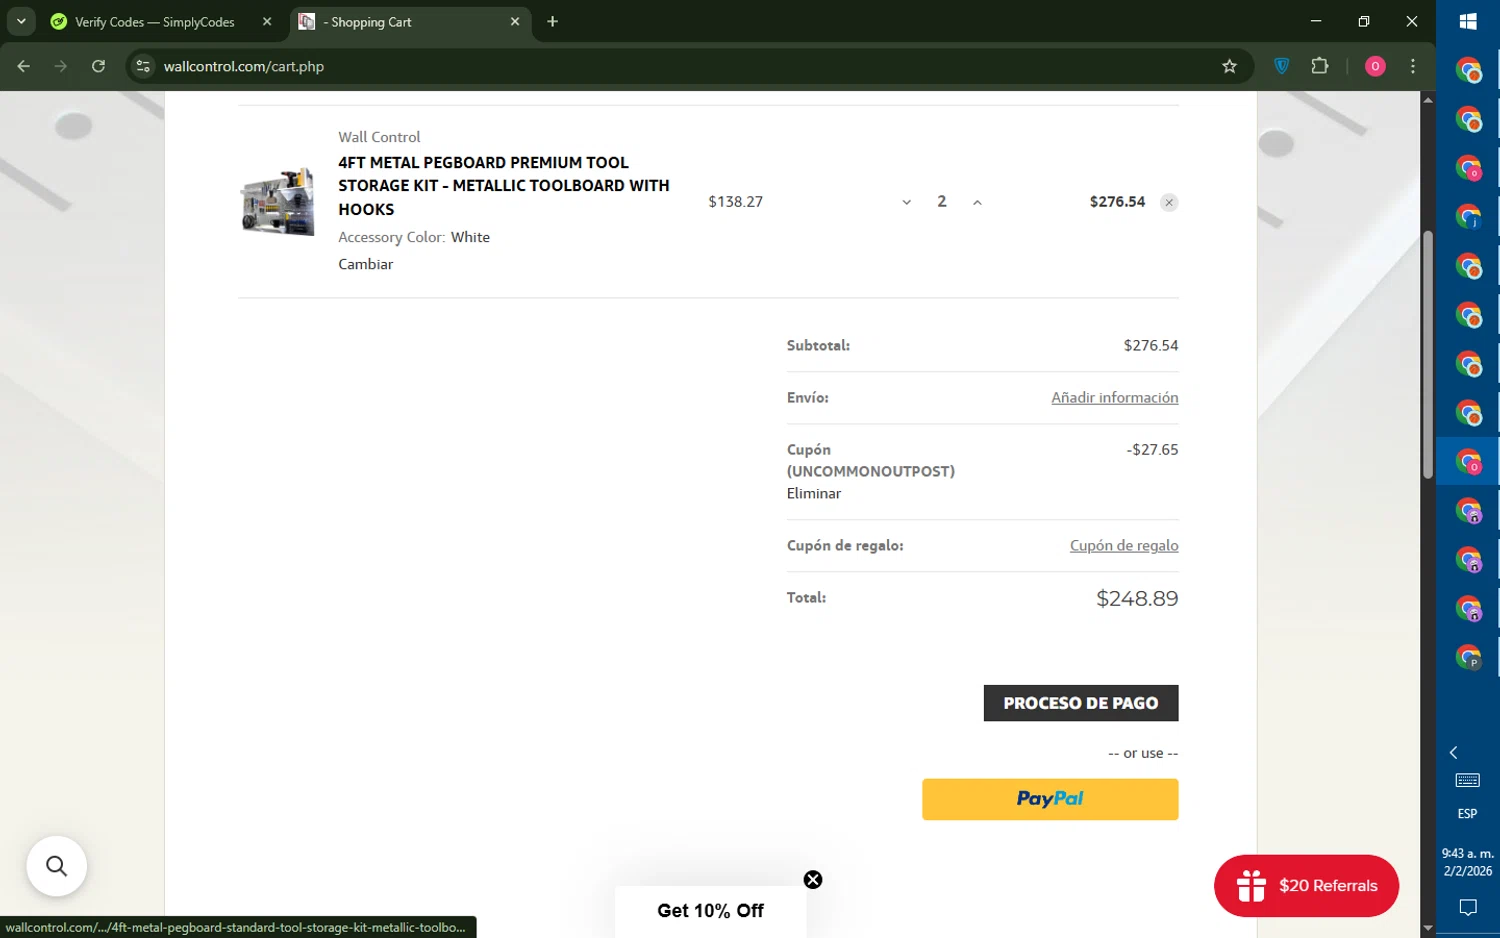
Task: Open the 4FT Metal Pegboard product title link
Action: pyautogui.click(x=504, y=185)
